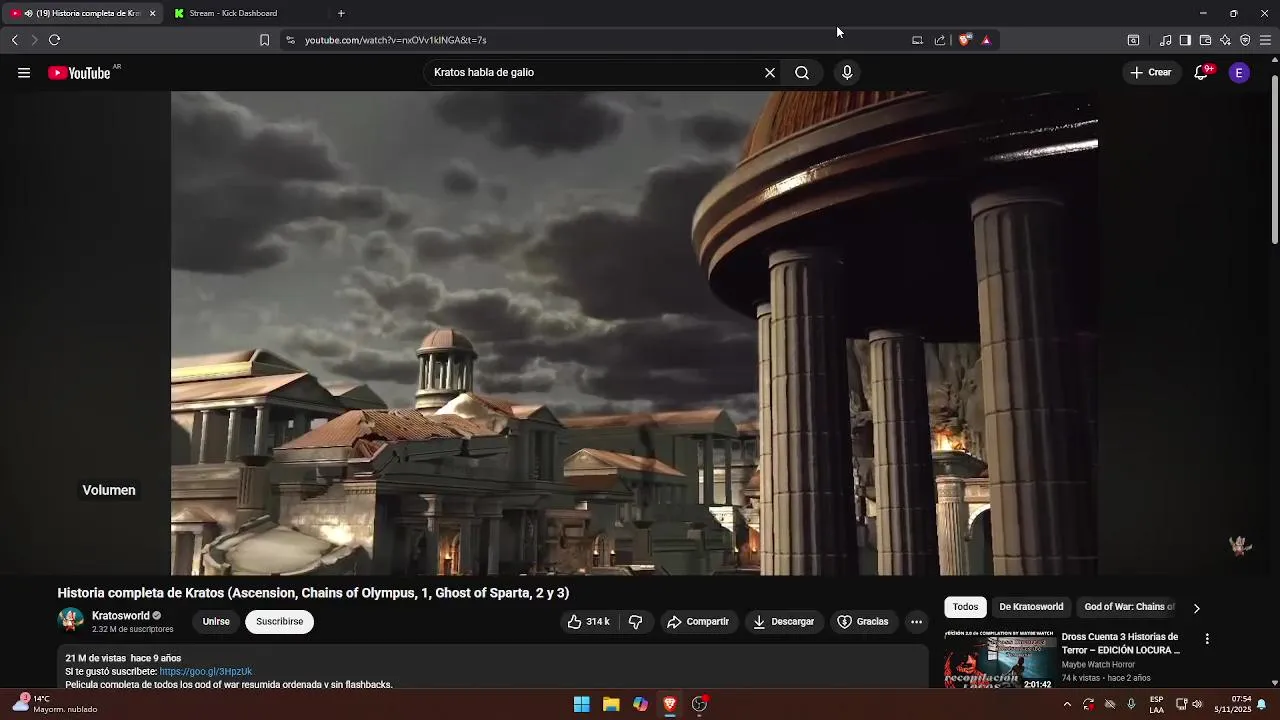Image resolution: width=1280 pixels, height=720 pixels.
Task: Select the De Kratosworld filter chip
Action: (1031, 607)
